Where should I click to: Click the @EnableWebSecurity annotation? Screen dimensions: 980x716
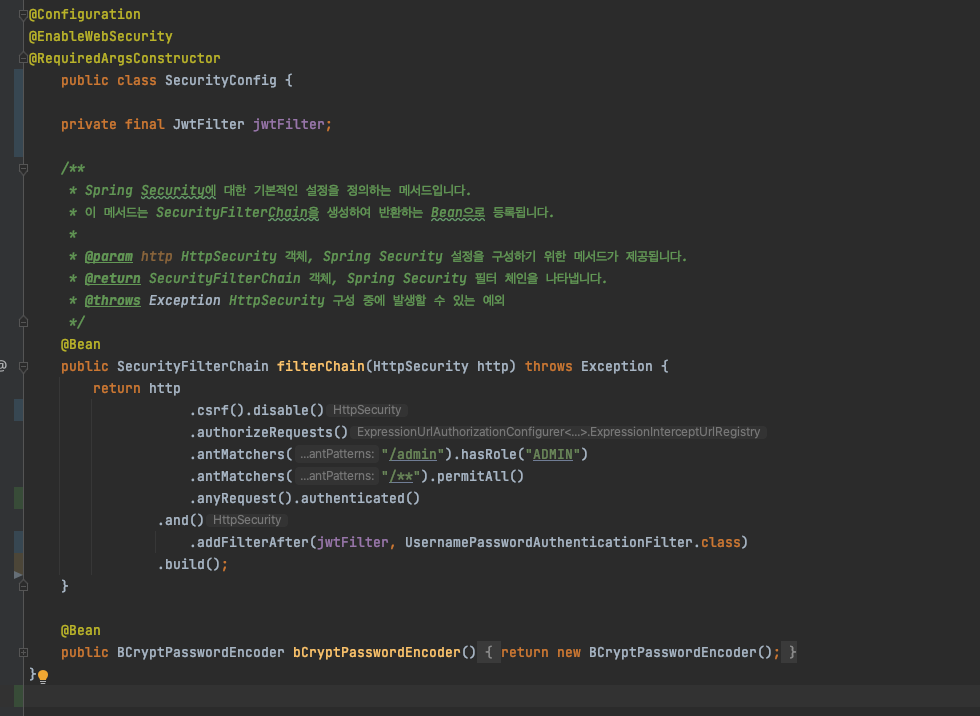pos(101,36)
